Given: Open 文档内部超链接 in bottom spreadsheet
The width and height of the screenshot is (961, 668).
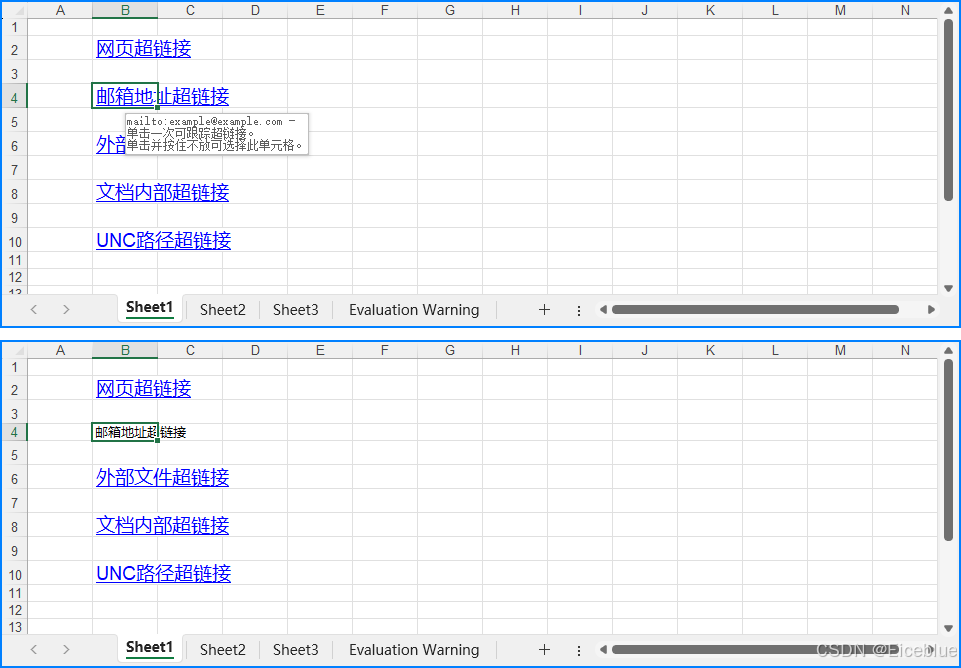Looking at the screenshot, I should (x=162, y=525).
